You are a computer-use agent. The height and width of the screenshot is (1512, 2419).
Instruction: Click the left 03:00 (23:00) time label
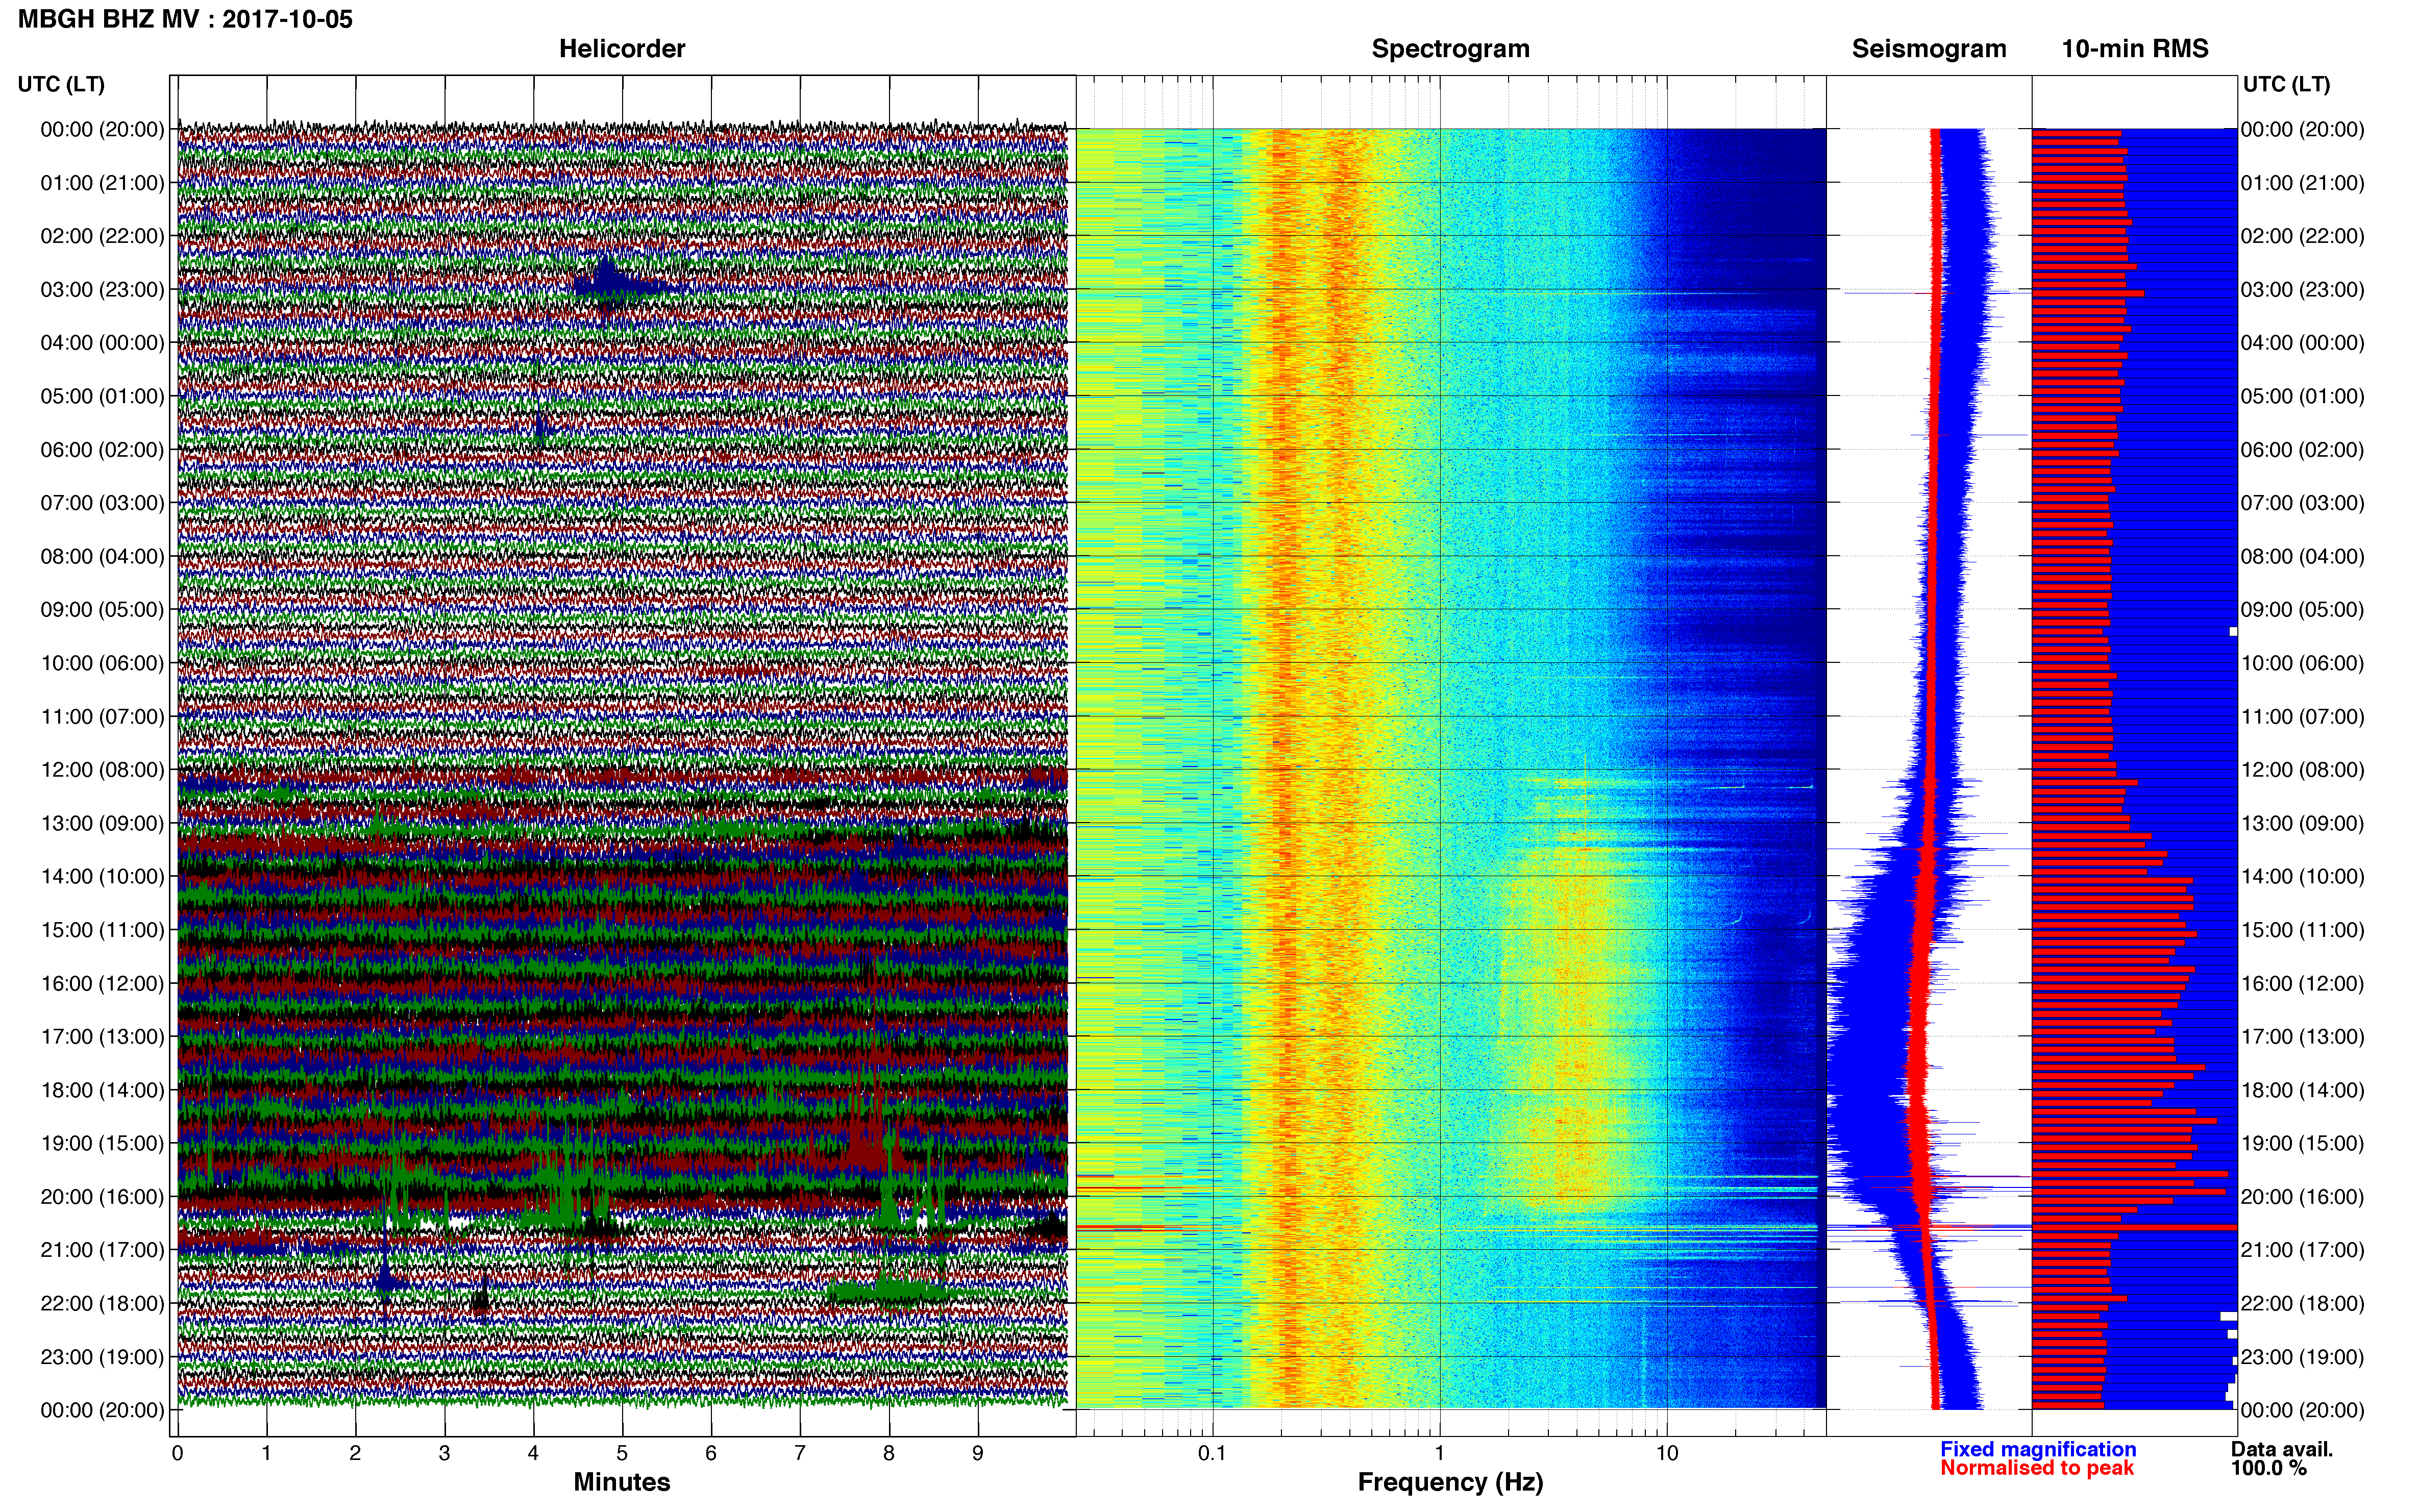(x=102, y=289)
